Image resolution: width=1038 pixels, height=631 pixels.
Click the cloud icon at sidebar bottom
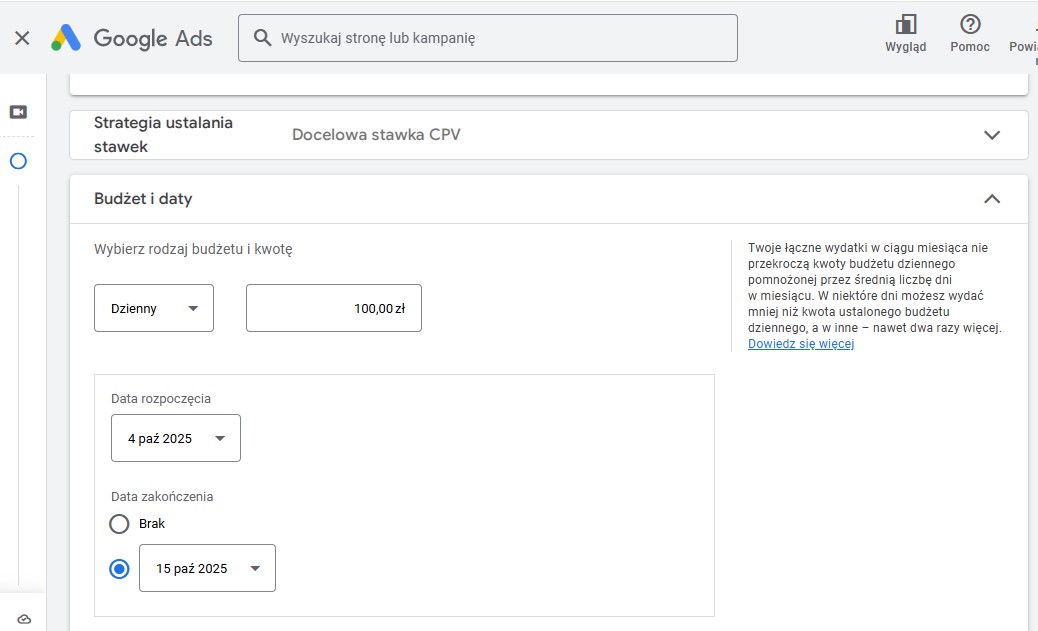point(24,620)
